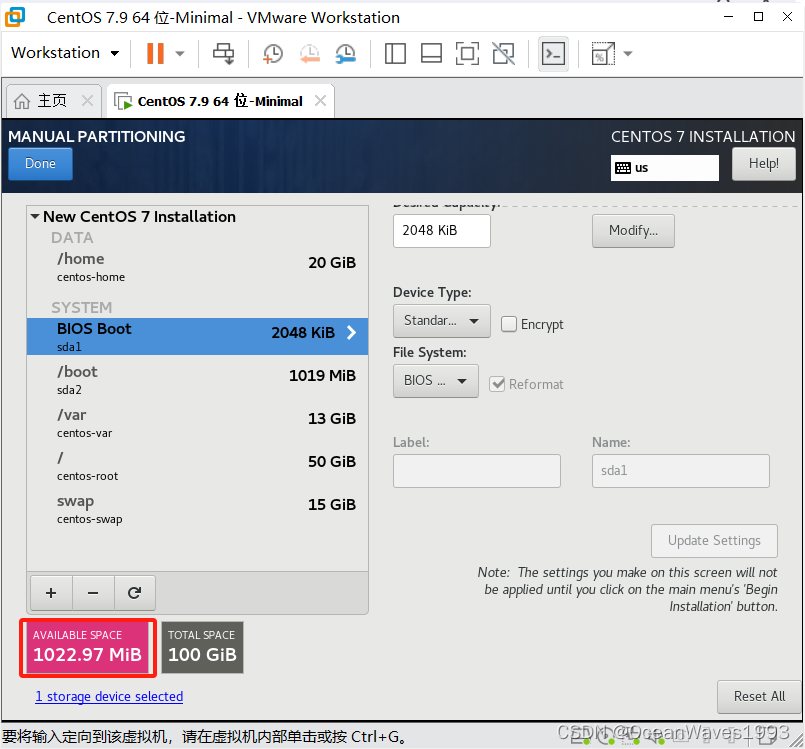Click chevron arrow on BIOS Boot row
Screen dimensions: 805x749
coord(351,333)
